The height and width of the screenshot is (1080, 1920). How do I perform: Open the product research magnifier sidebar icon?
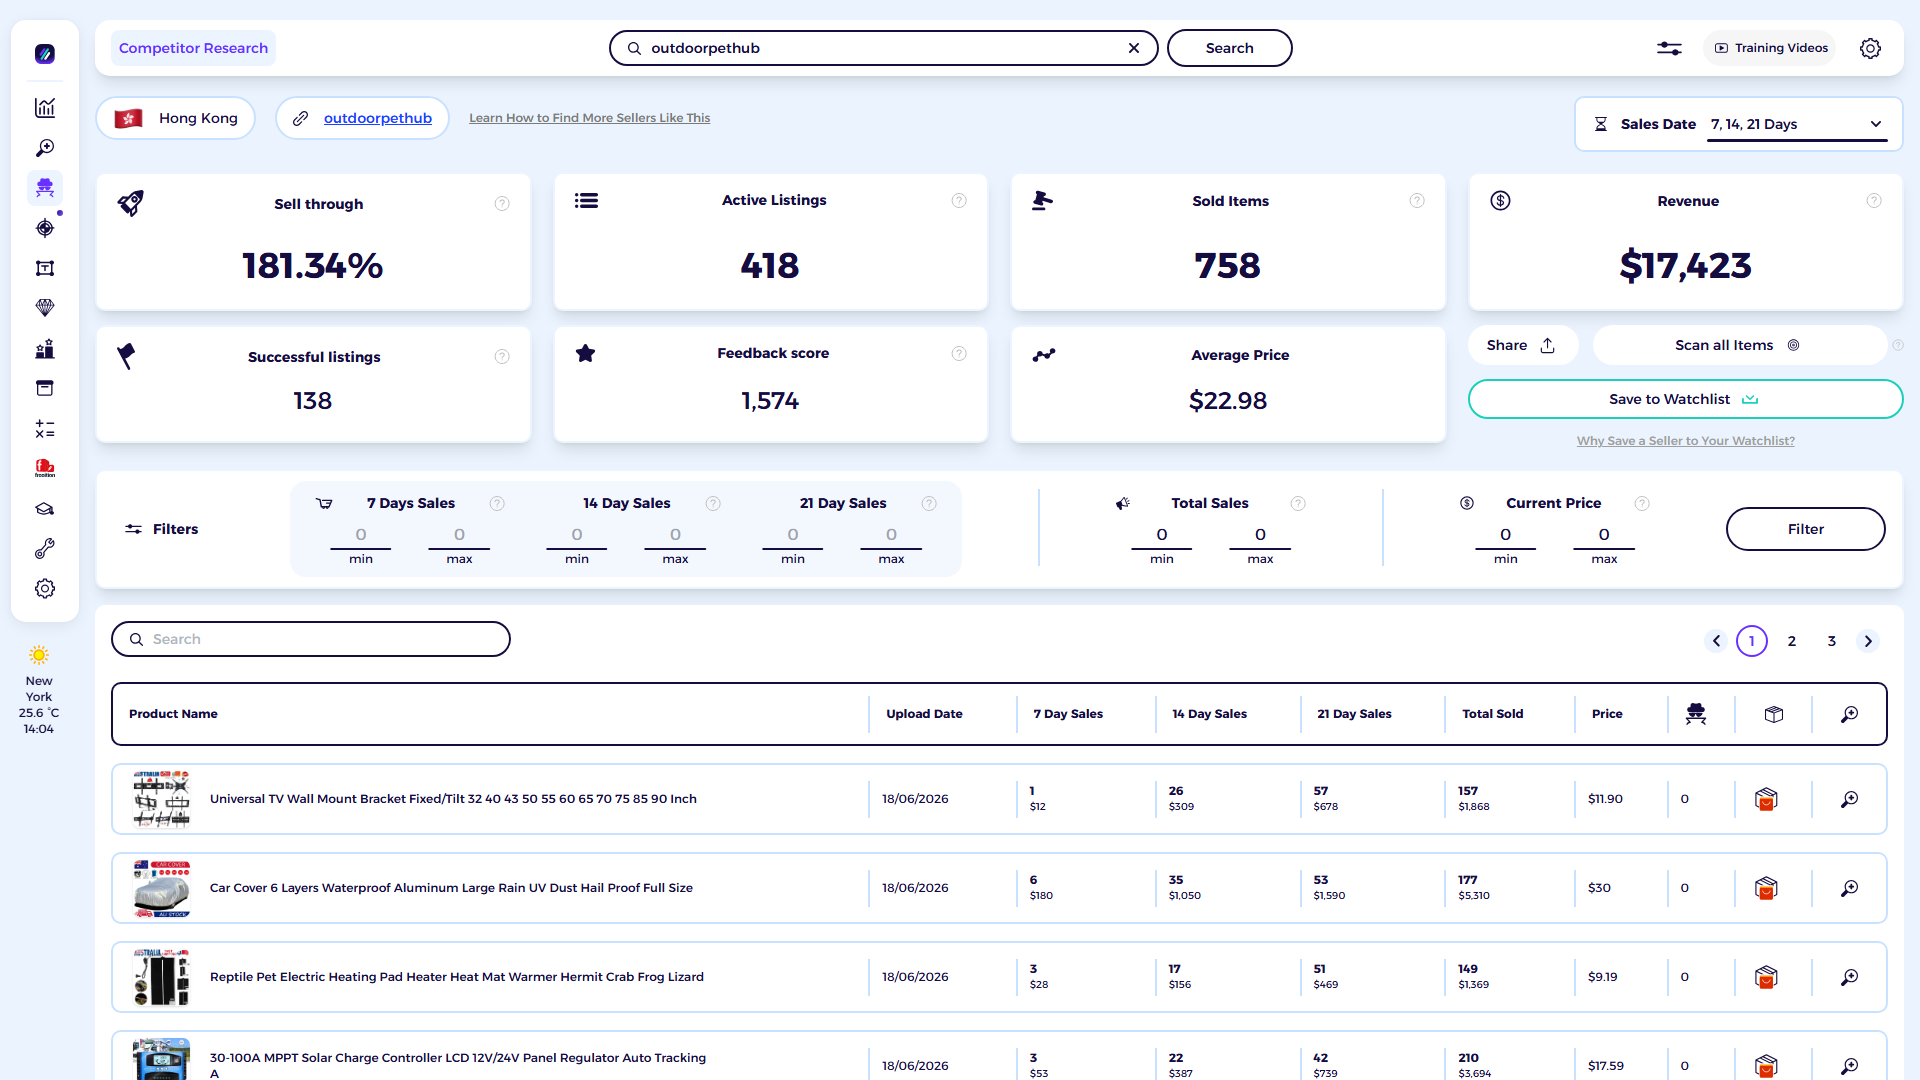45,148
